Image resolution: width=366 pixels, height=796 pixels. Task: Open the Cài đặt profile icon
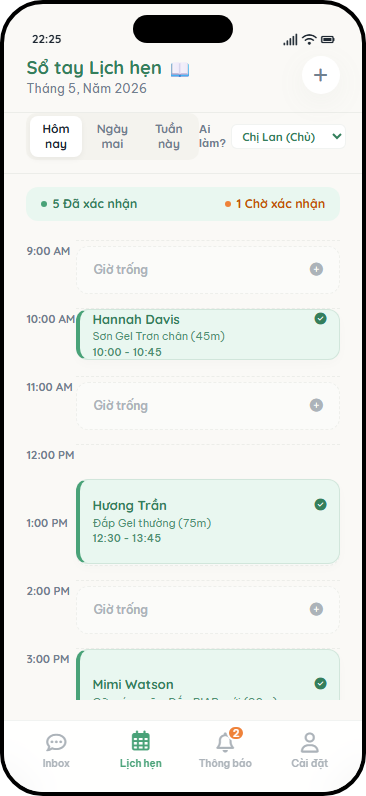tap(309, 743)
